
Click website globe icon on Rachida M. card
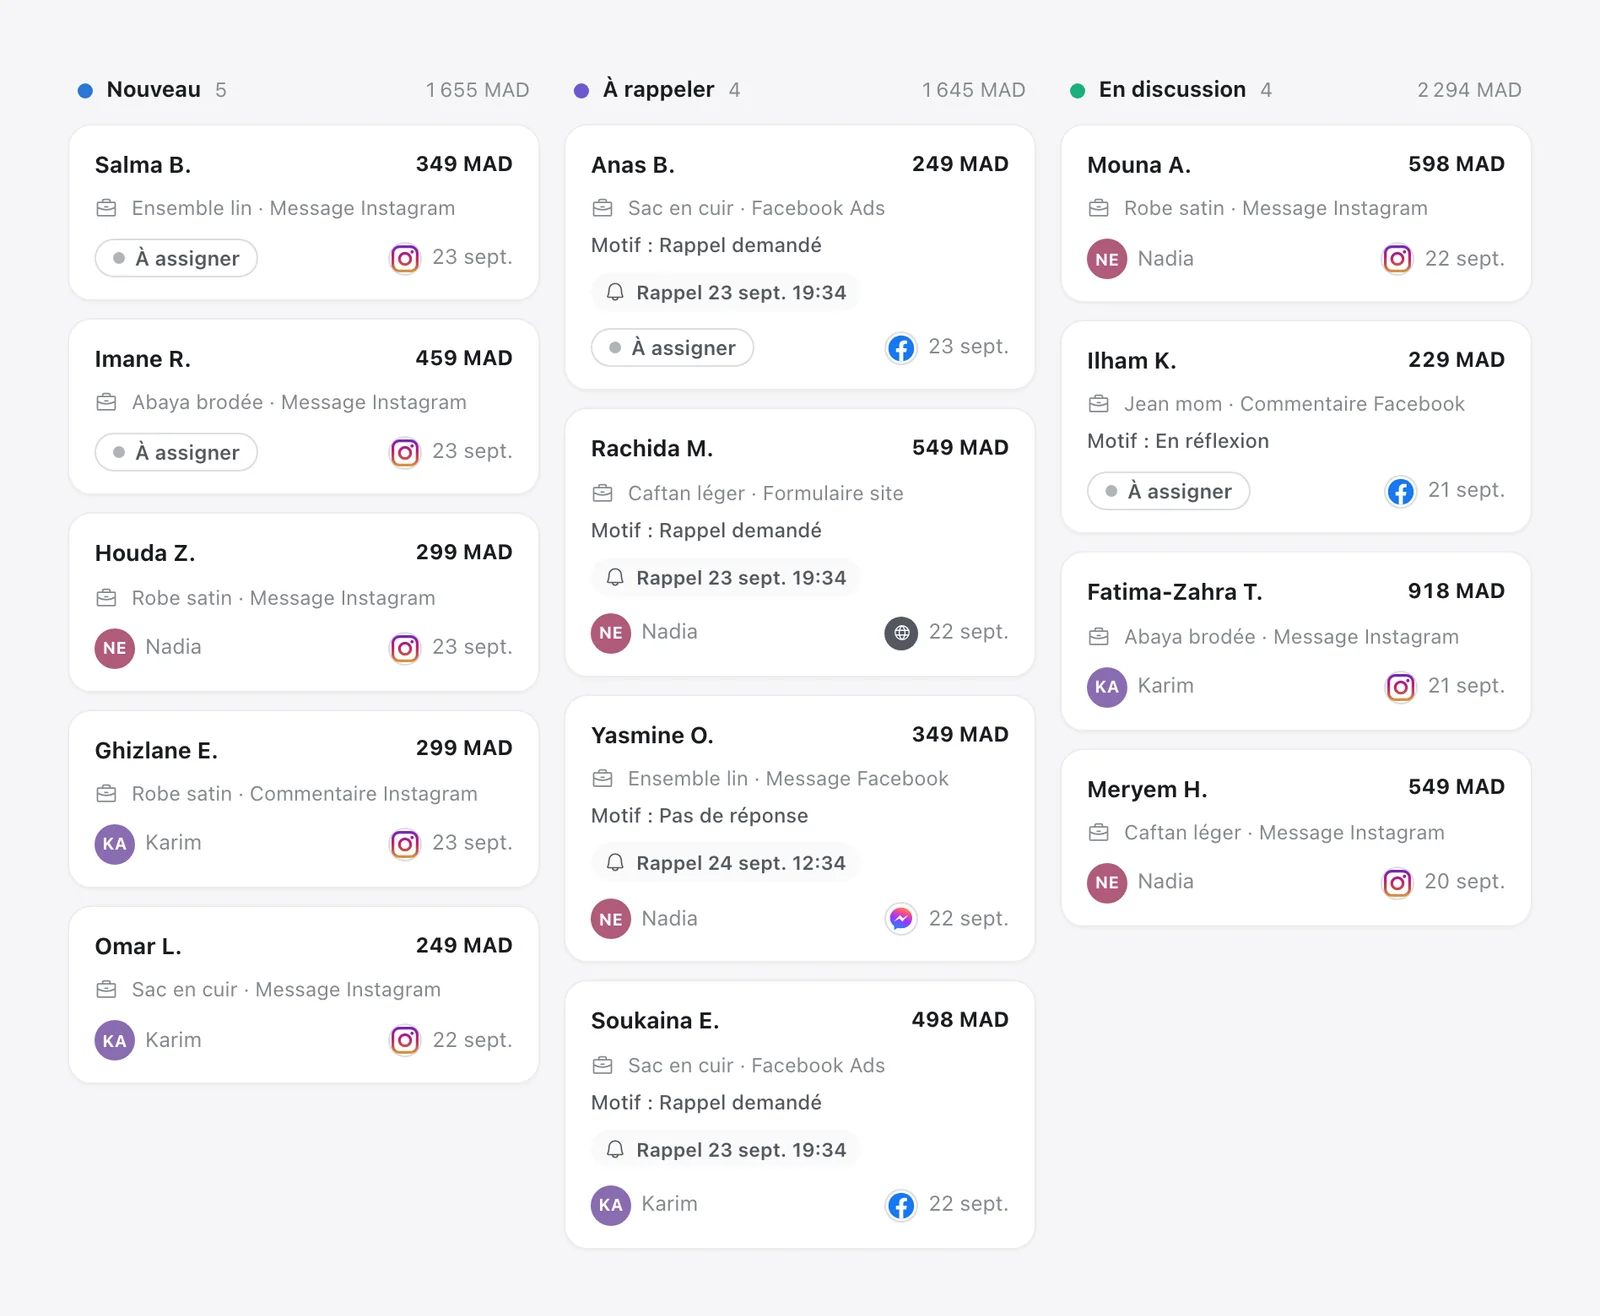[901, 633]
